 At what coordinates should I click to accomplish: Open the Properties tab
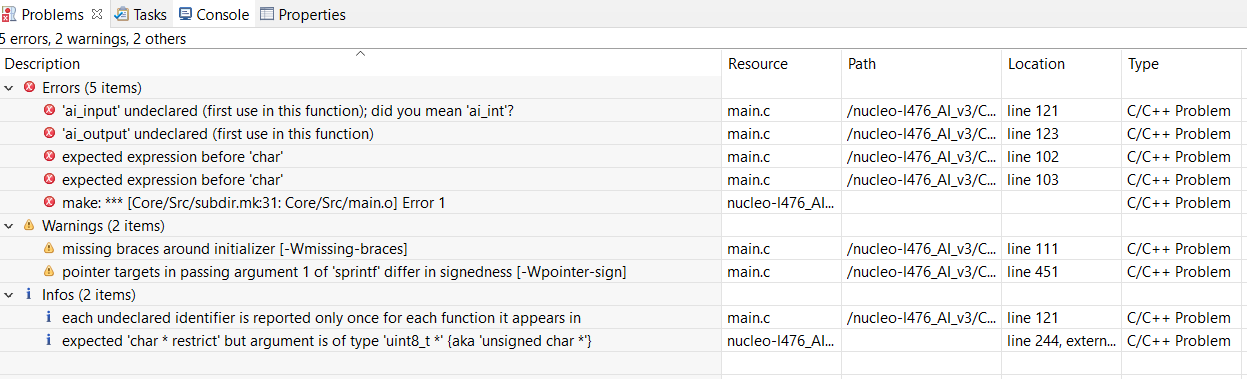[x=302, y=14]
